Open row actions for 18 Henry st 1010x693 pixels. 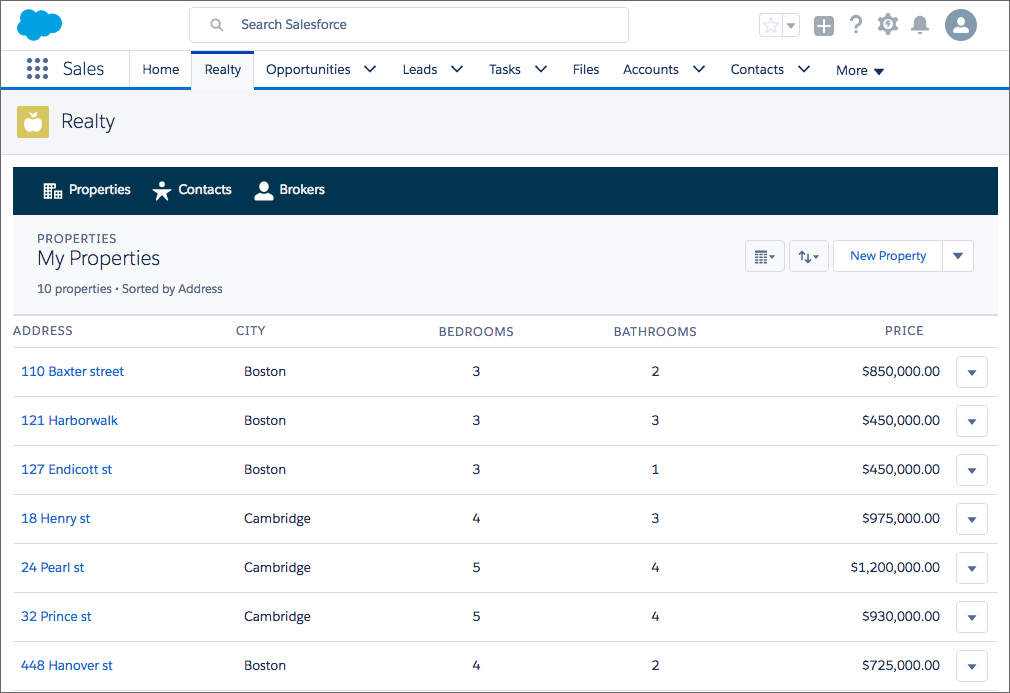[x=972, y=519]
